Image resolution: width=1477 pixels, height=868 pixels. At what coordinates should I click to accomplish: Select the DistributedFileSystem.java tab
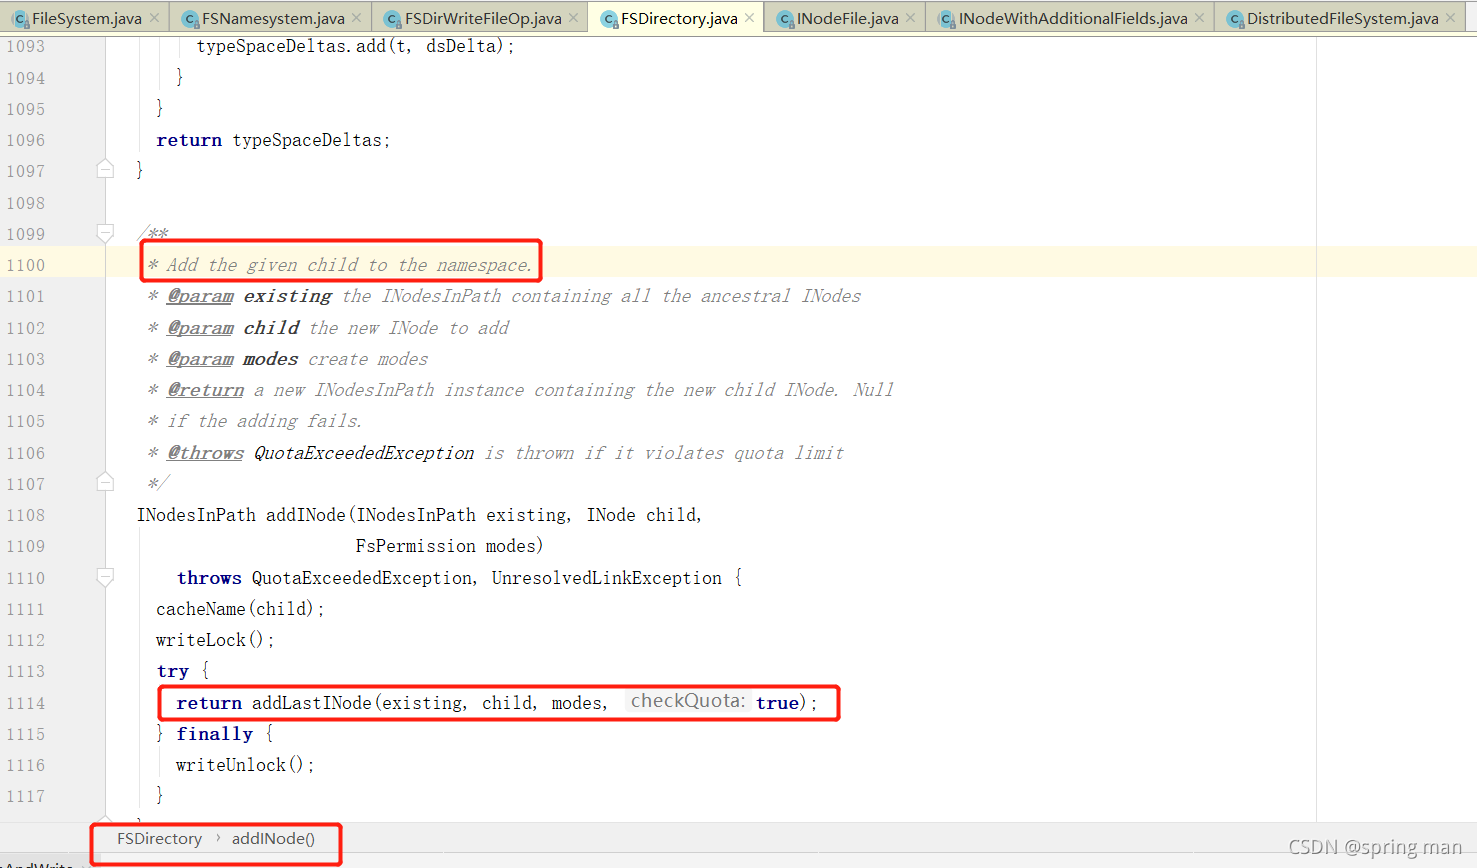1342,18
